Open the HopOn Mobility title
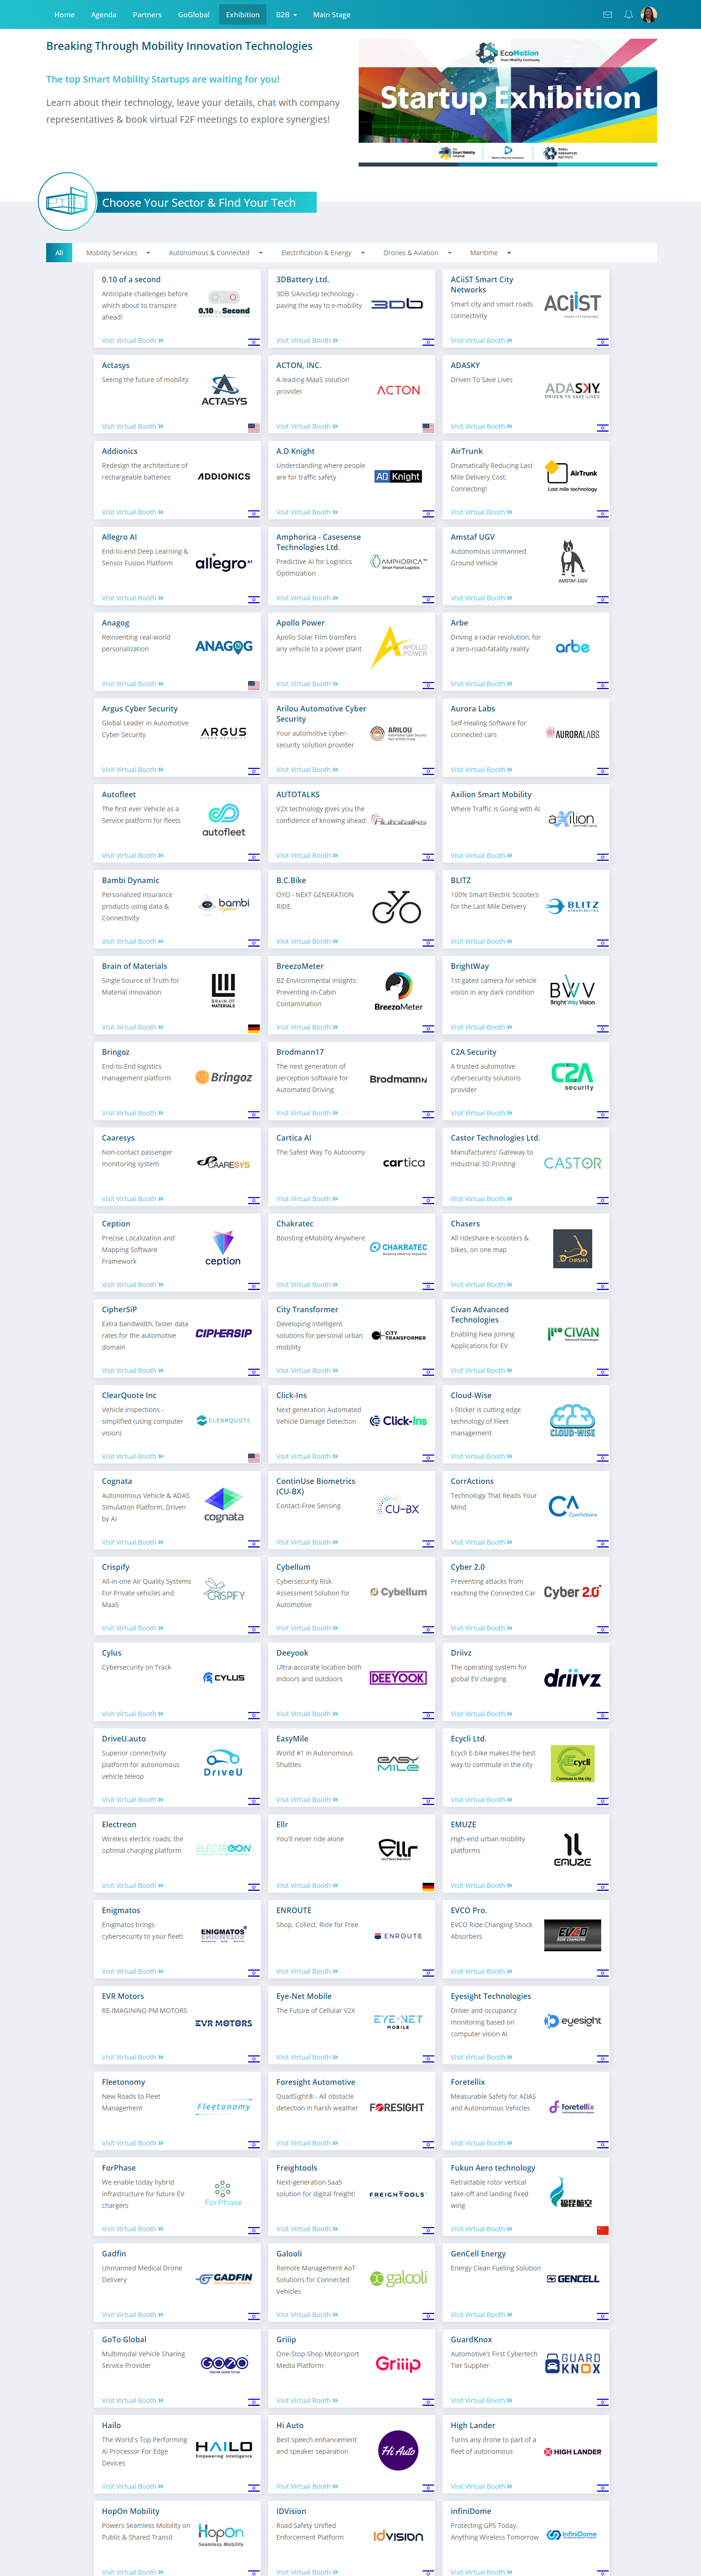The width and height of the screenshot is (701, 2576). click(131, 2511)
